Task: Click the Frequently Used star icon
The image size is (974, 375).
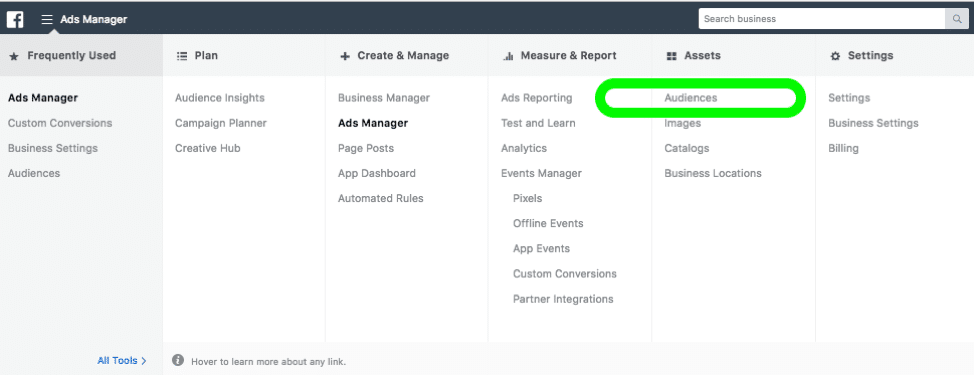Action: pyautogui.click(x=14, y=56)
